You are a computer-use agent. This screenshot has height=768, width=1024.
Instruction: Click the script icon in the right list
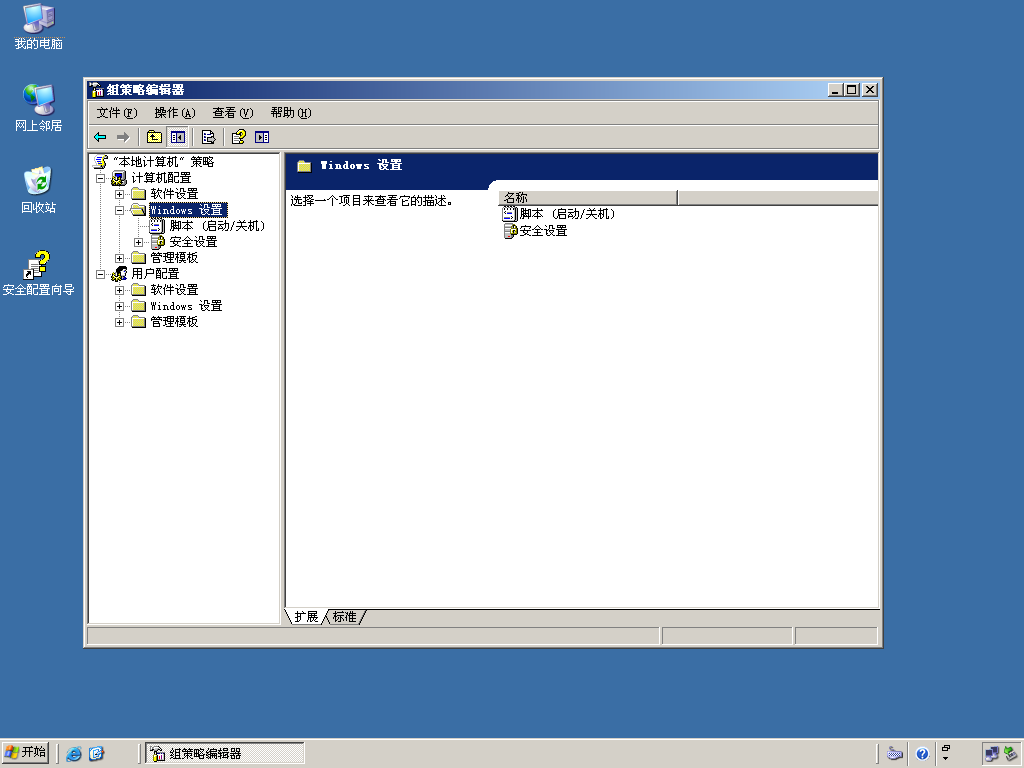509,214
